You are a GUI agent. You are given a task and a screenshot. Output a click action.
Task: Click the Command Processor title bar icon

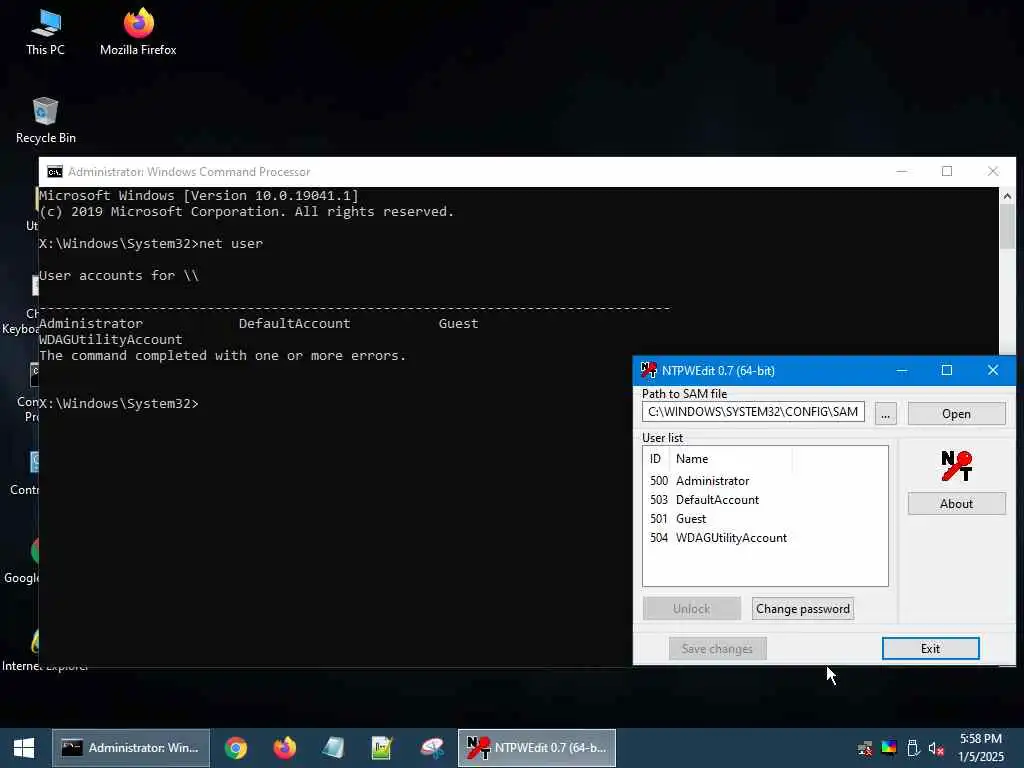[x=55, y=172]
